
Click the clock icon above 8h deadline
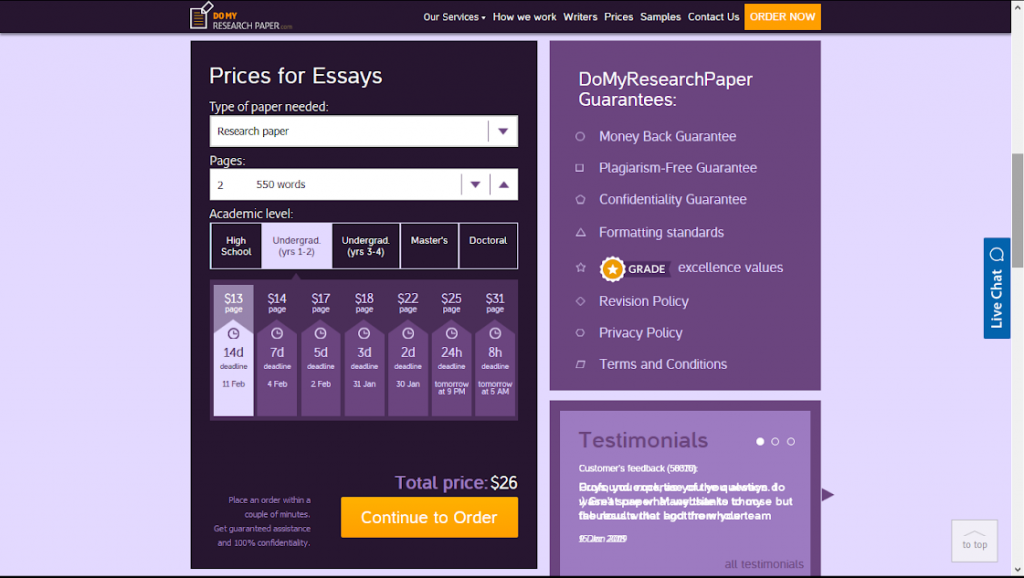(495, 334)
